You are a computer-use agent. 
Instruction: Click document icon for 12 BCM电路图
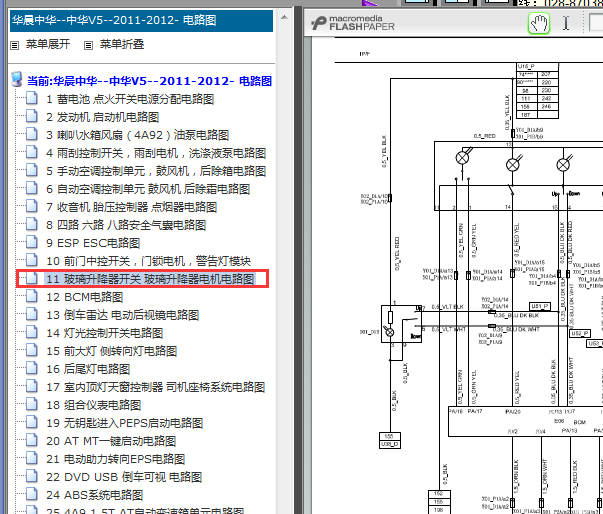[32, 296]
